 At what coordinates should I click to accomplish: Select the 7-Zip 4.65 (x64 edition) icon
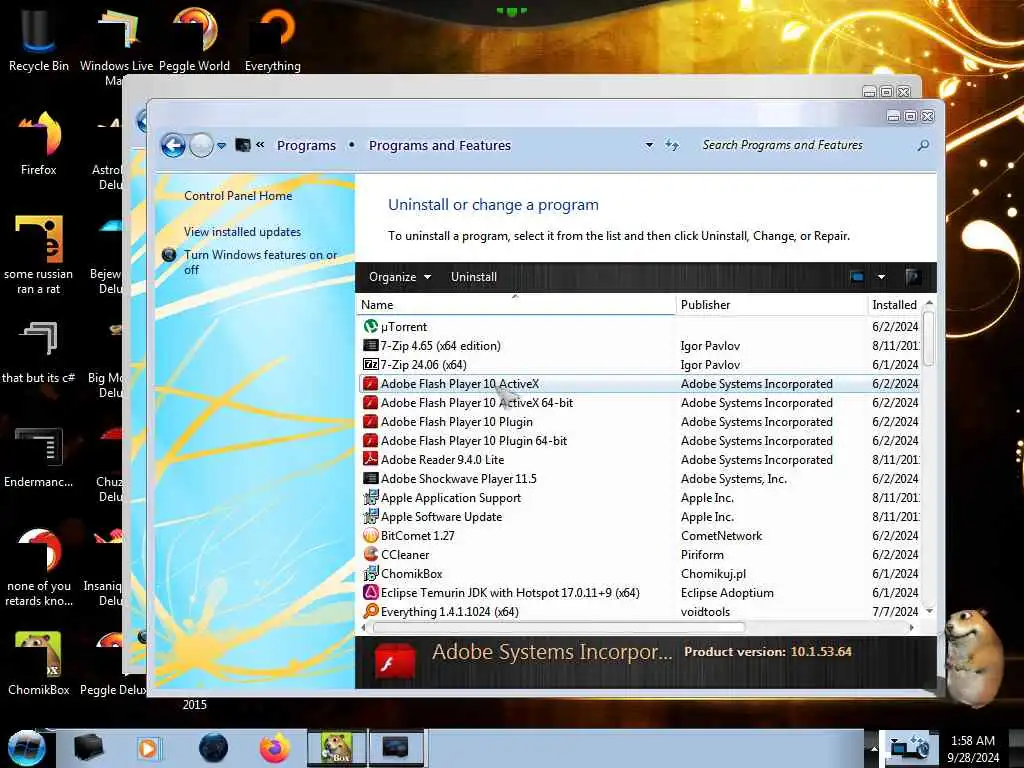(370, 345)
